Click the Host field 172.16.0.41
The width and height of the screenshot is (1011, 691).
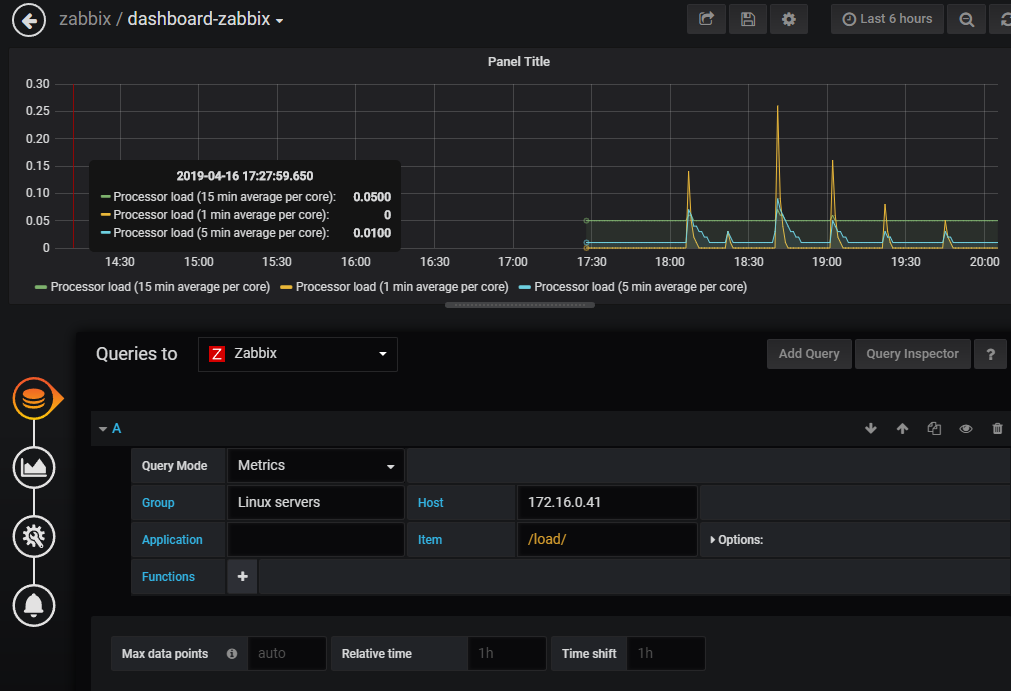[607, 502]
